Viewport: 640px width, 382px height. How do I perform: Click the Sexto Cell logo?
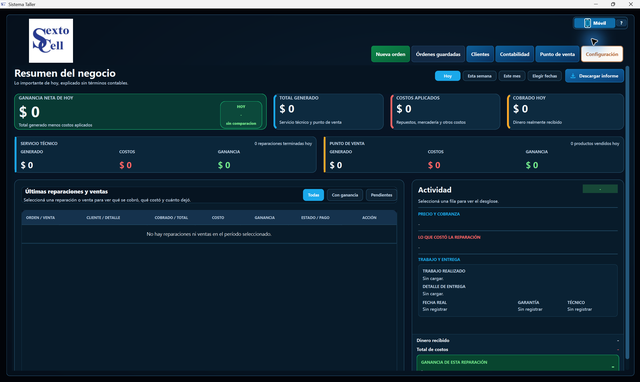tap(51, 40)
